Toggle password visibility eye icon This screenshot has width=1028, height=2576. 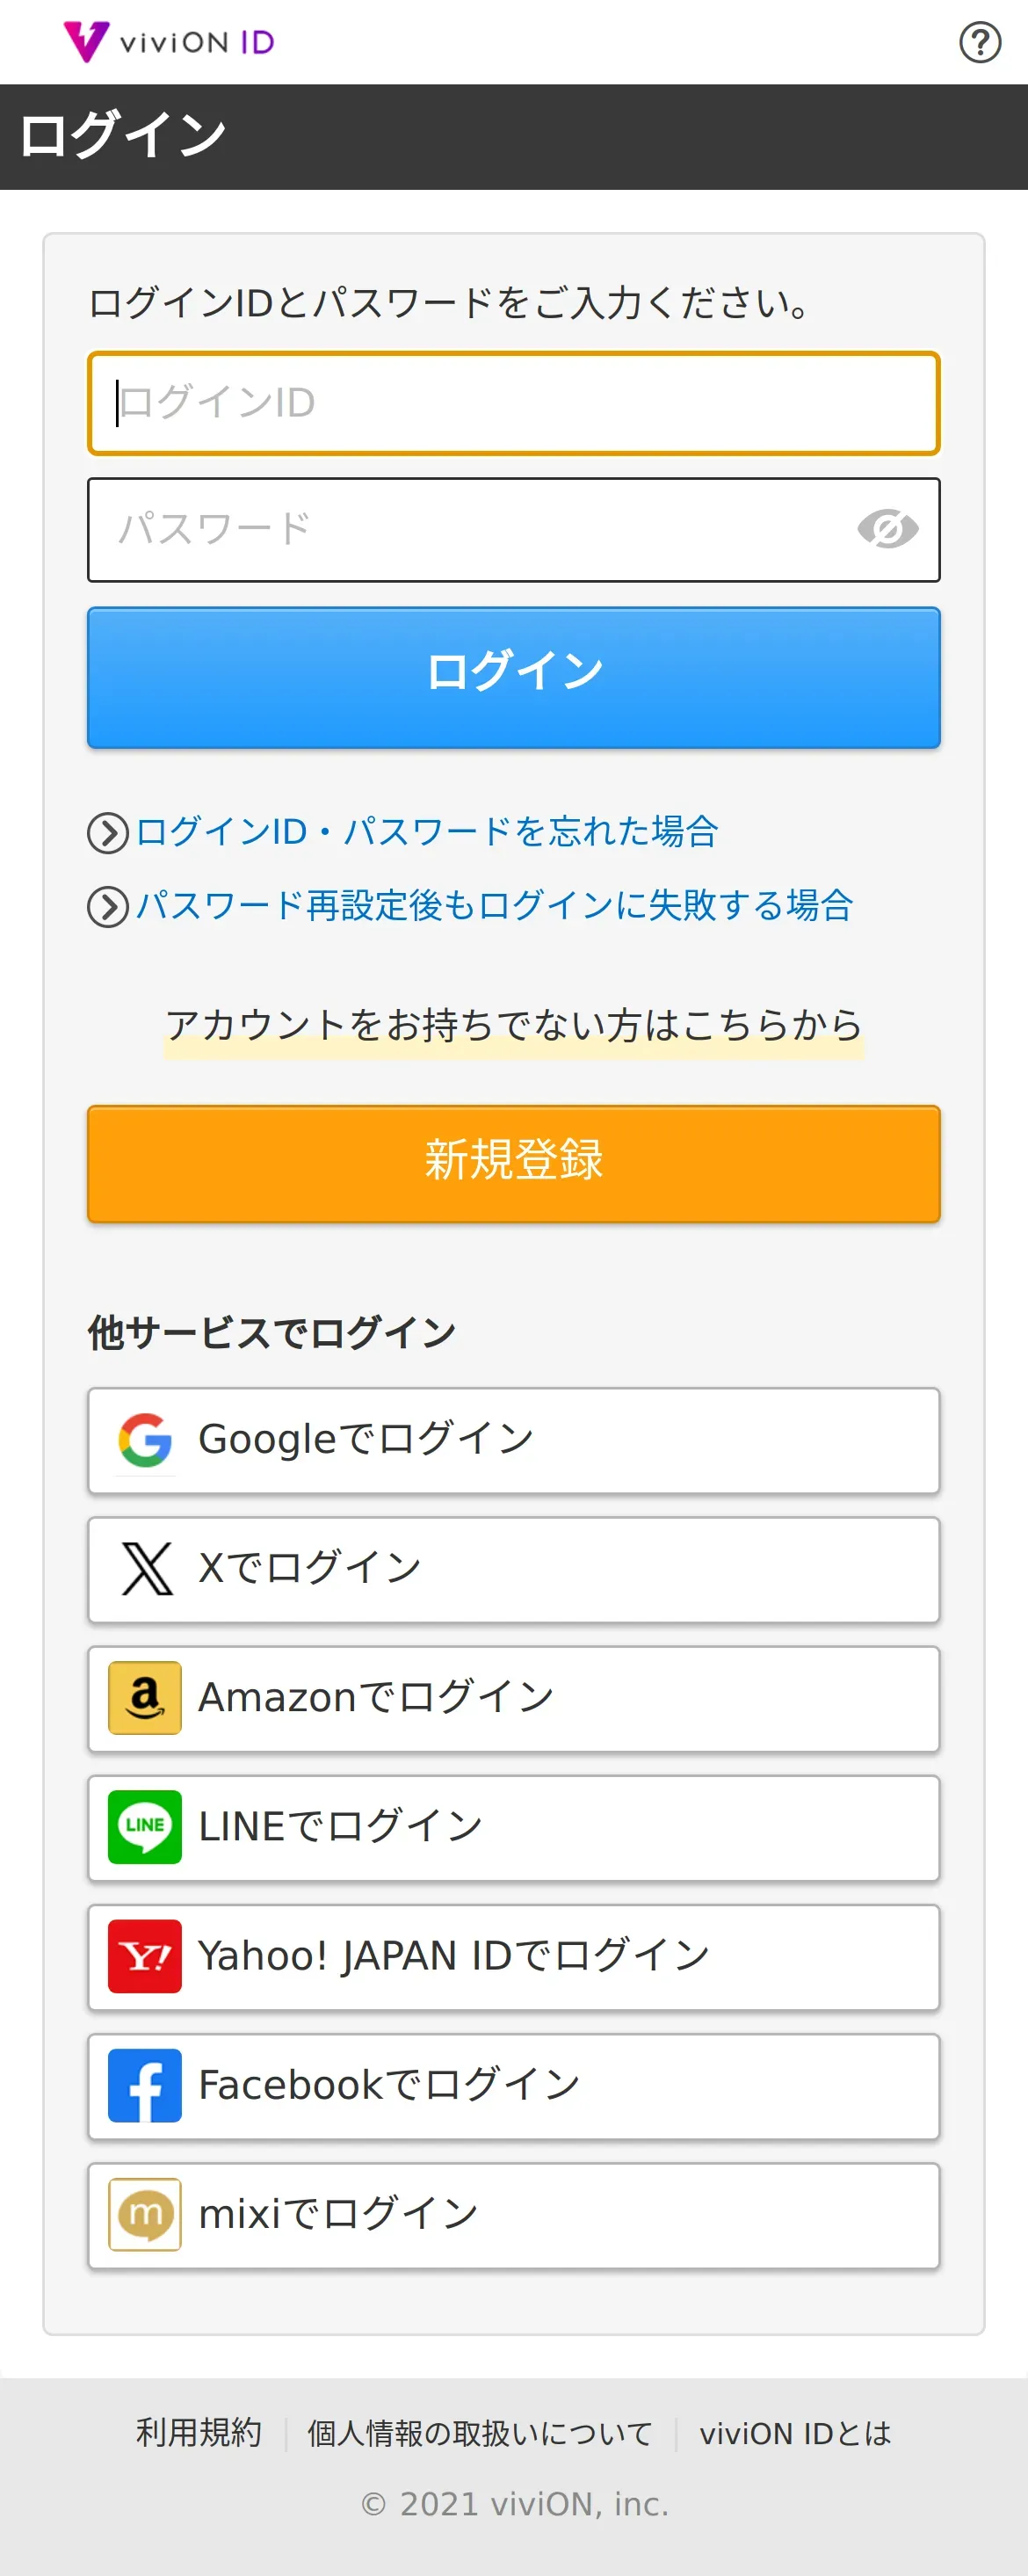tap(887, 529)
